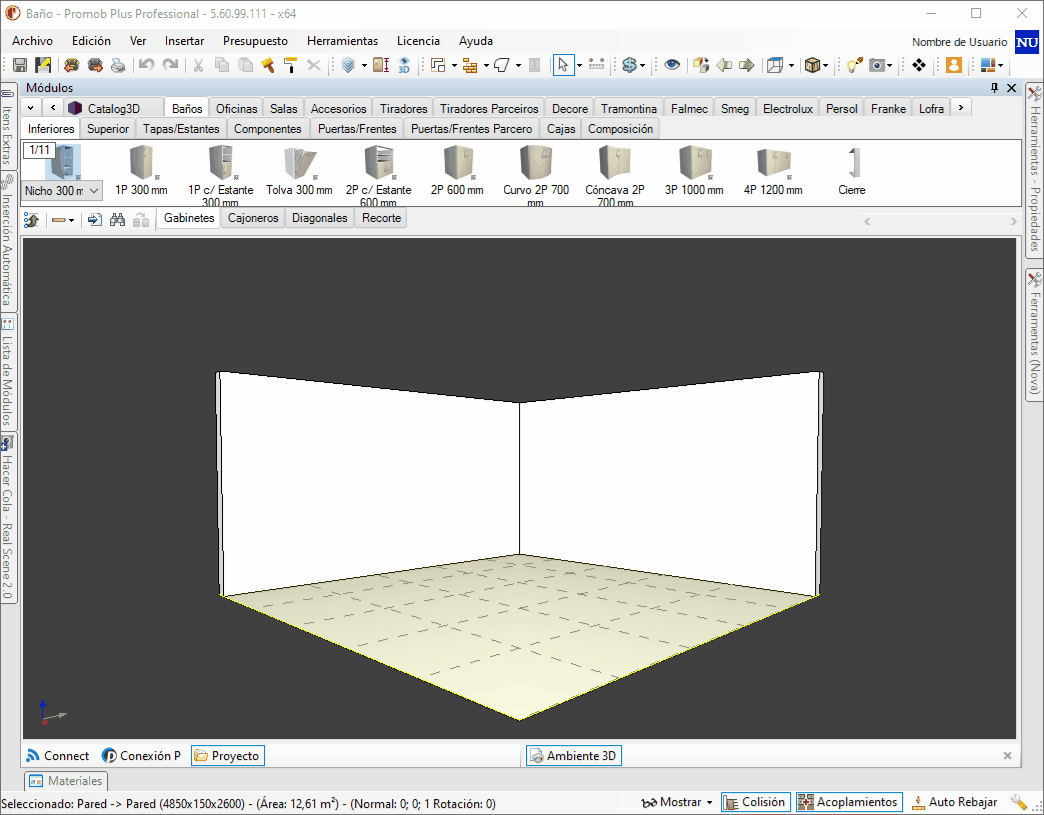The height and width of the screenshot is (815, 1044).
Task: Select the Superior modules tab
Action: pos(108,129)
